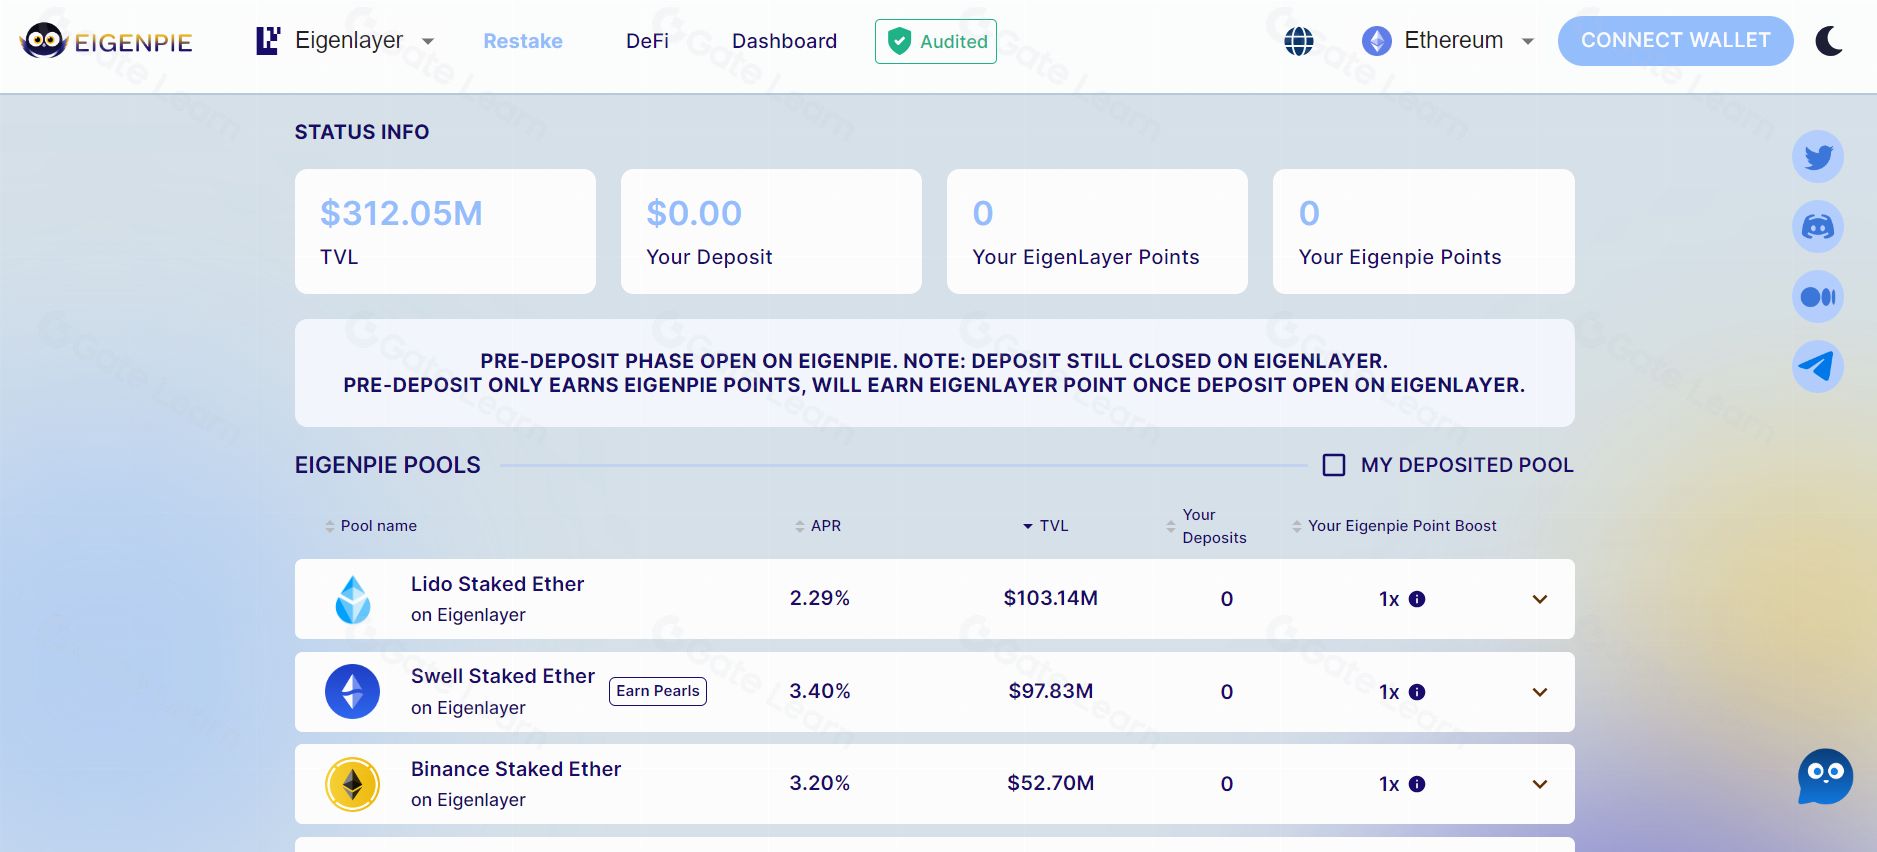Toggle dark mode with the moon icon
The width and height of the screenshot is (1877, 852).
[1829, 41]
